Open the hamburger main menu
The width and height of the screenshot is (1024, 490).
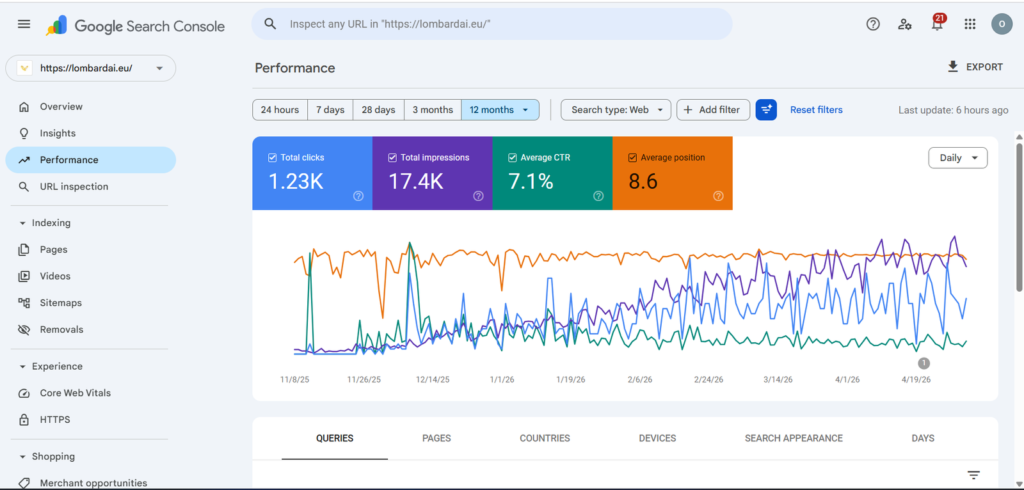coord(24,24)
